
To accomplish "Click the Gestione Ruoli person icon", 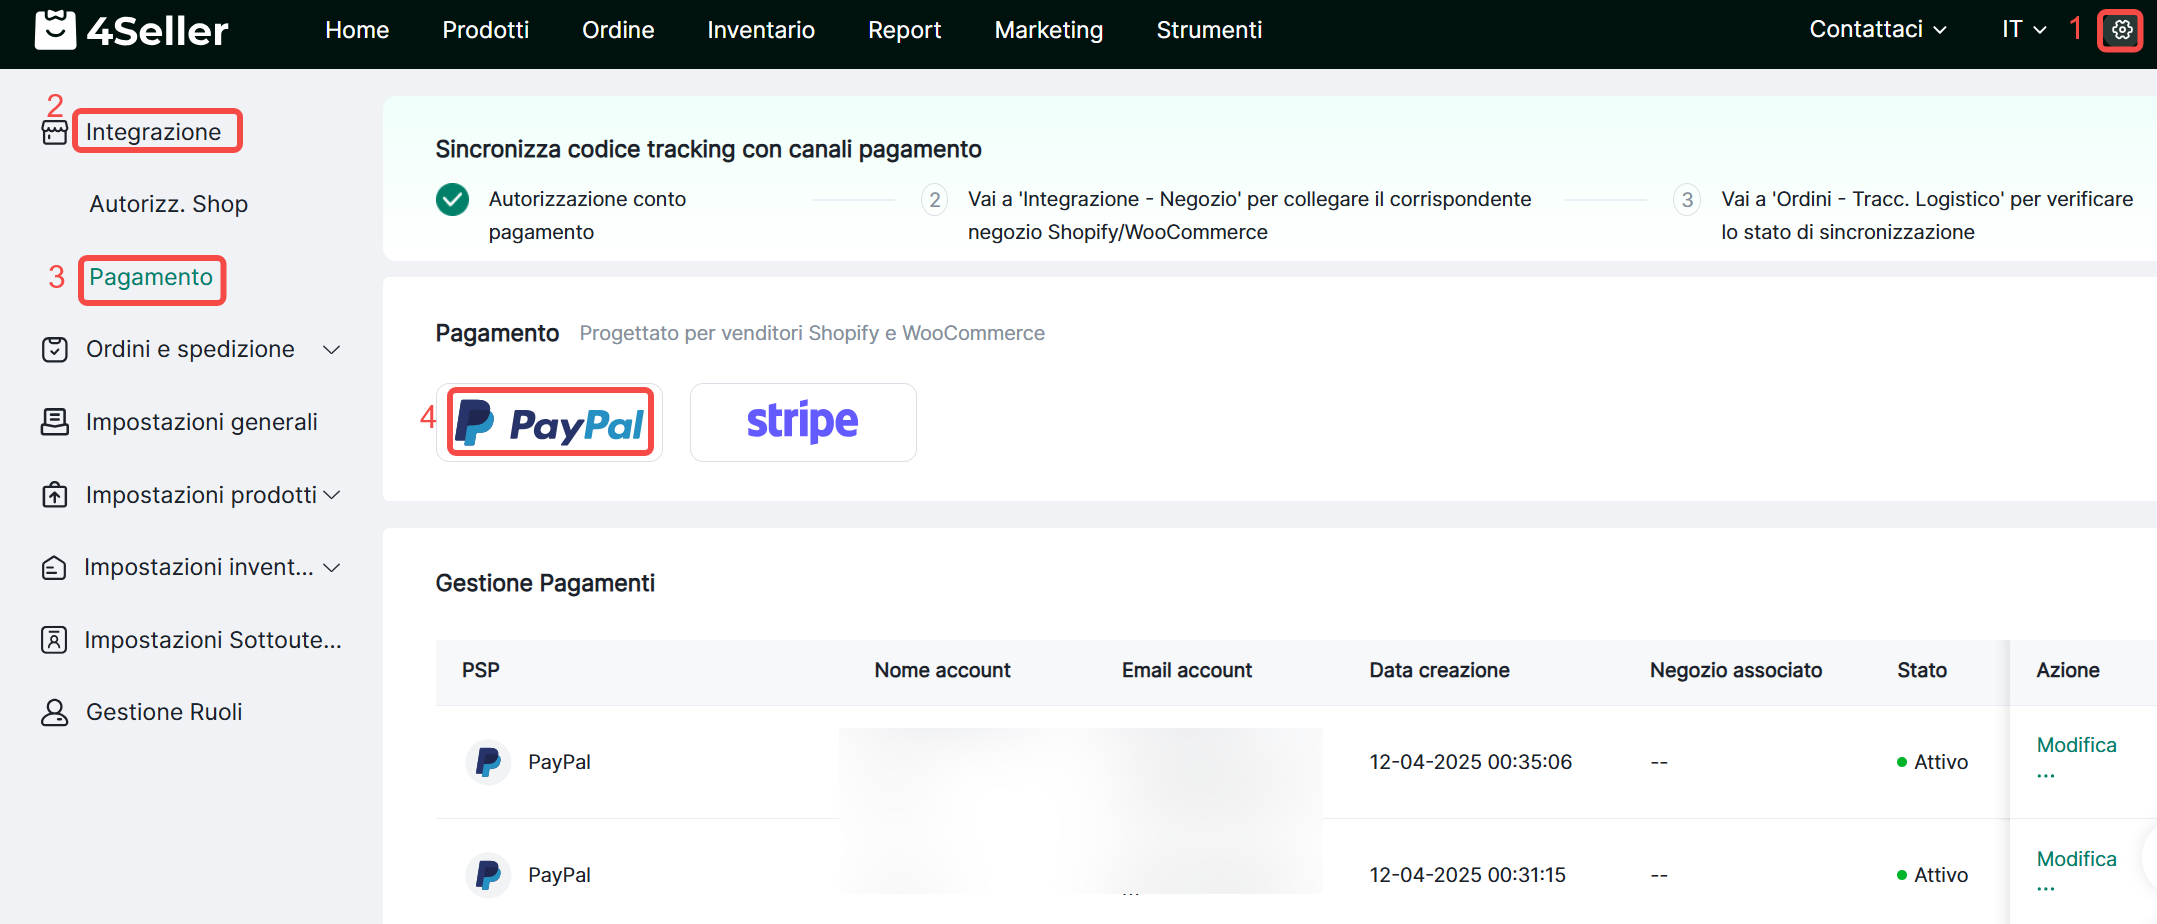I will (x=55, y=712).
